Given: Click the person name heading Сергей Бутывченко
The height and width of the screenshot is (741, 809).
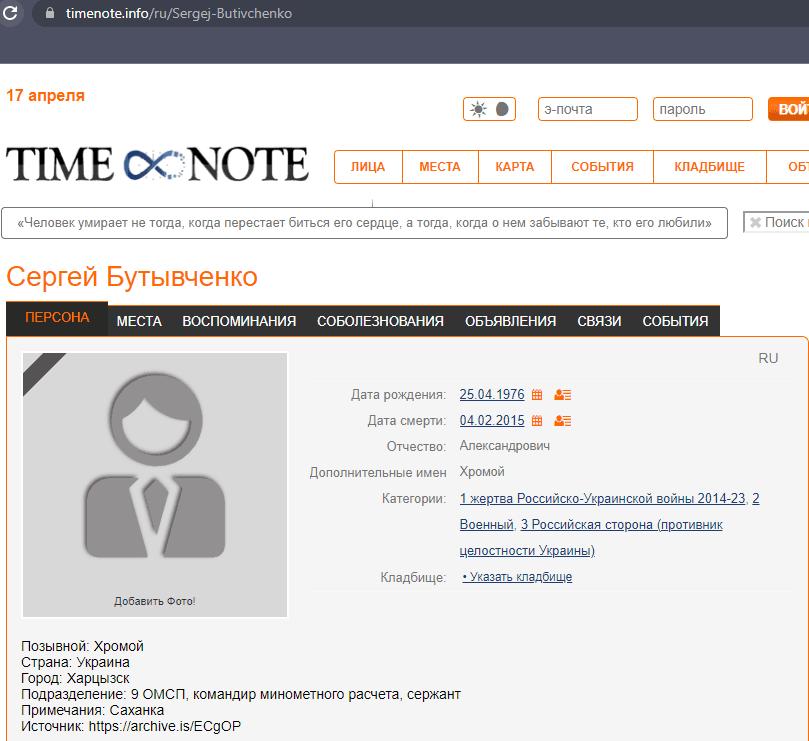Looking at the screenshot, I should pyautogui.click(x=132, y=276).
